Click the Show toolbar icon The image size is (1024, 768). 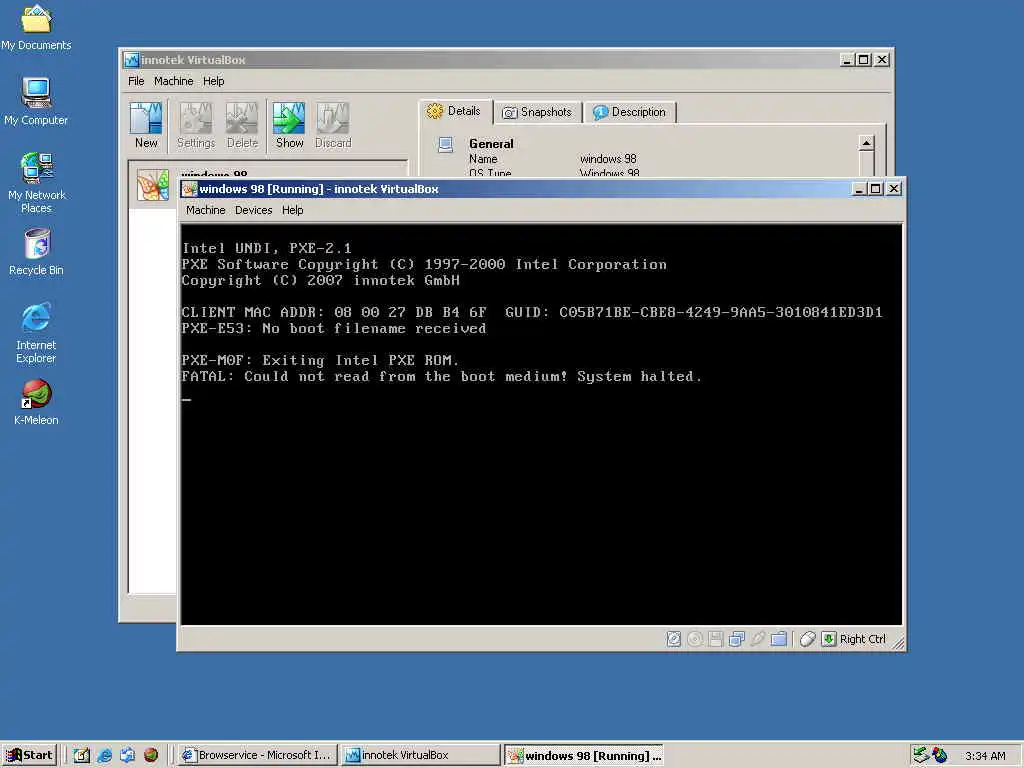pos(289,125)
